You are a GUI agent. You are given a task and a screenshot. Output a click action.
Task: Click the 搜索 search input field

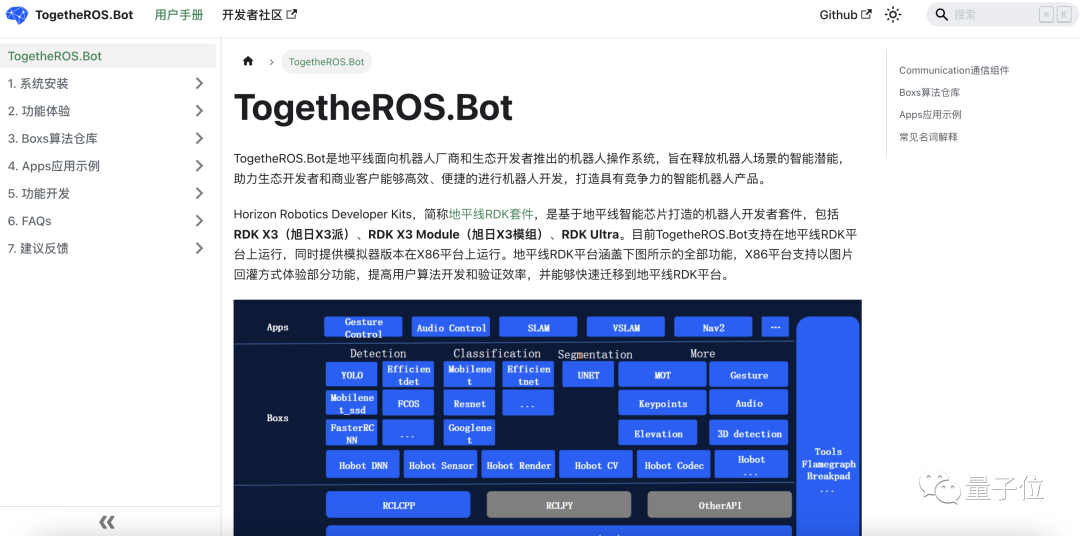(1002, 14)
